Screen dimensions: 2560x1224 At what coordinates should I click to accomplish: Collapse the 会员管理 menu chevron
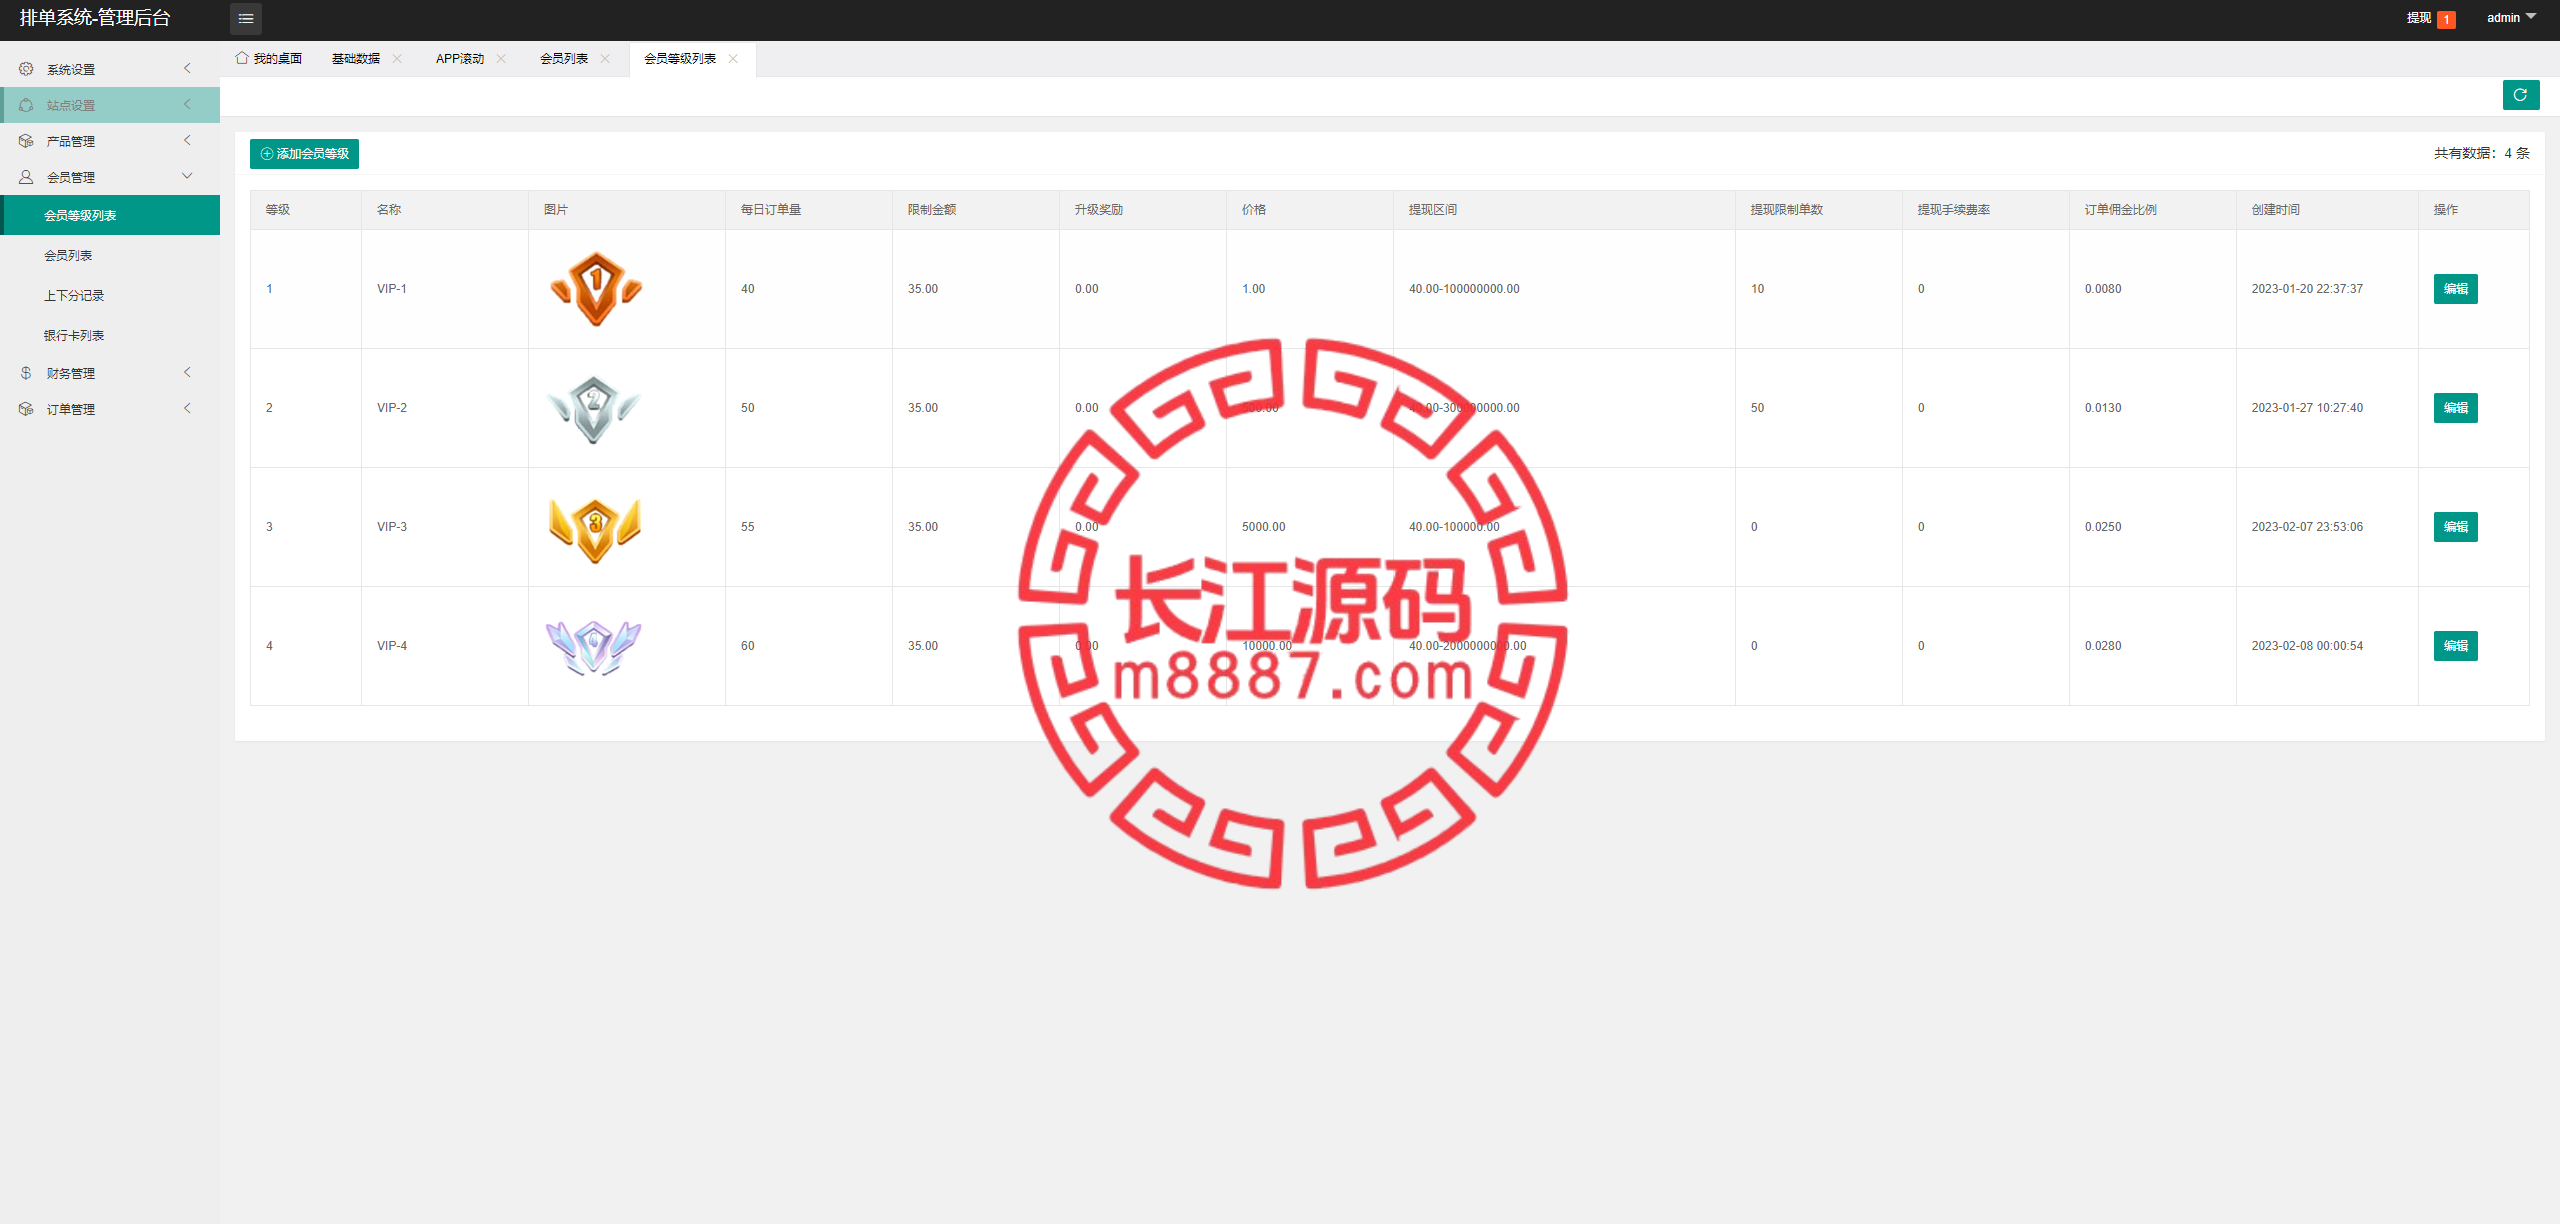[x=187, y=176]
